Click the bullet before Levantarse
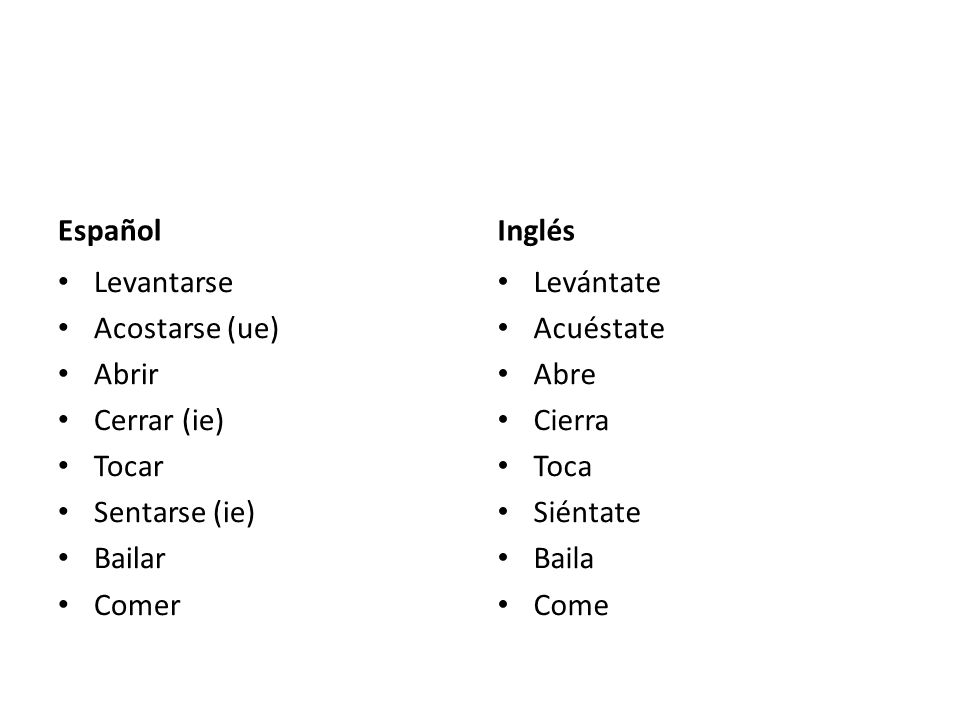This screenshot has width=960, height=720. click(x=64, y=282)
